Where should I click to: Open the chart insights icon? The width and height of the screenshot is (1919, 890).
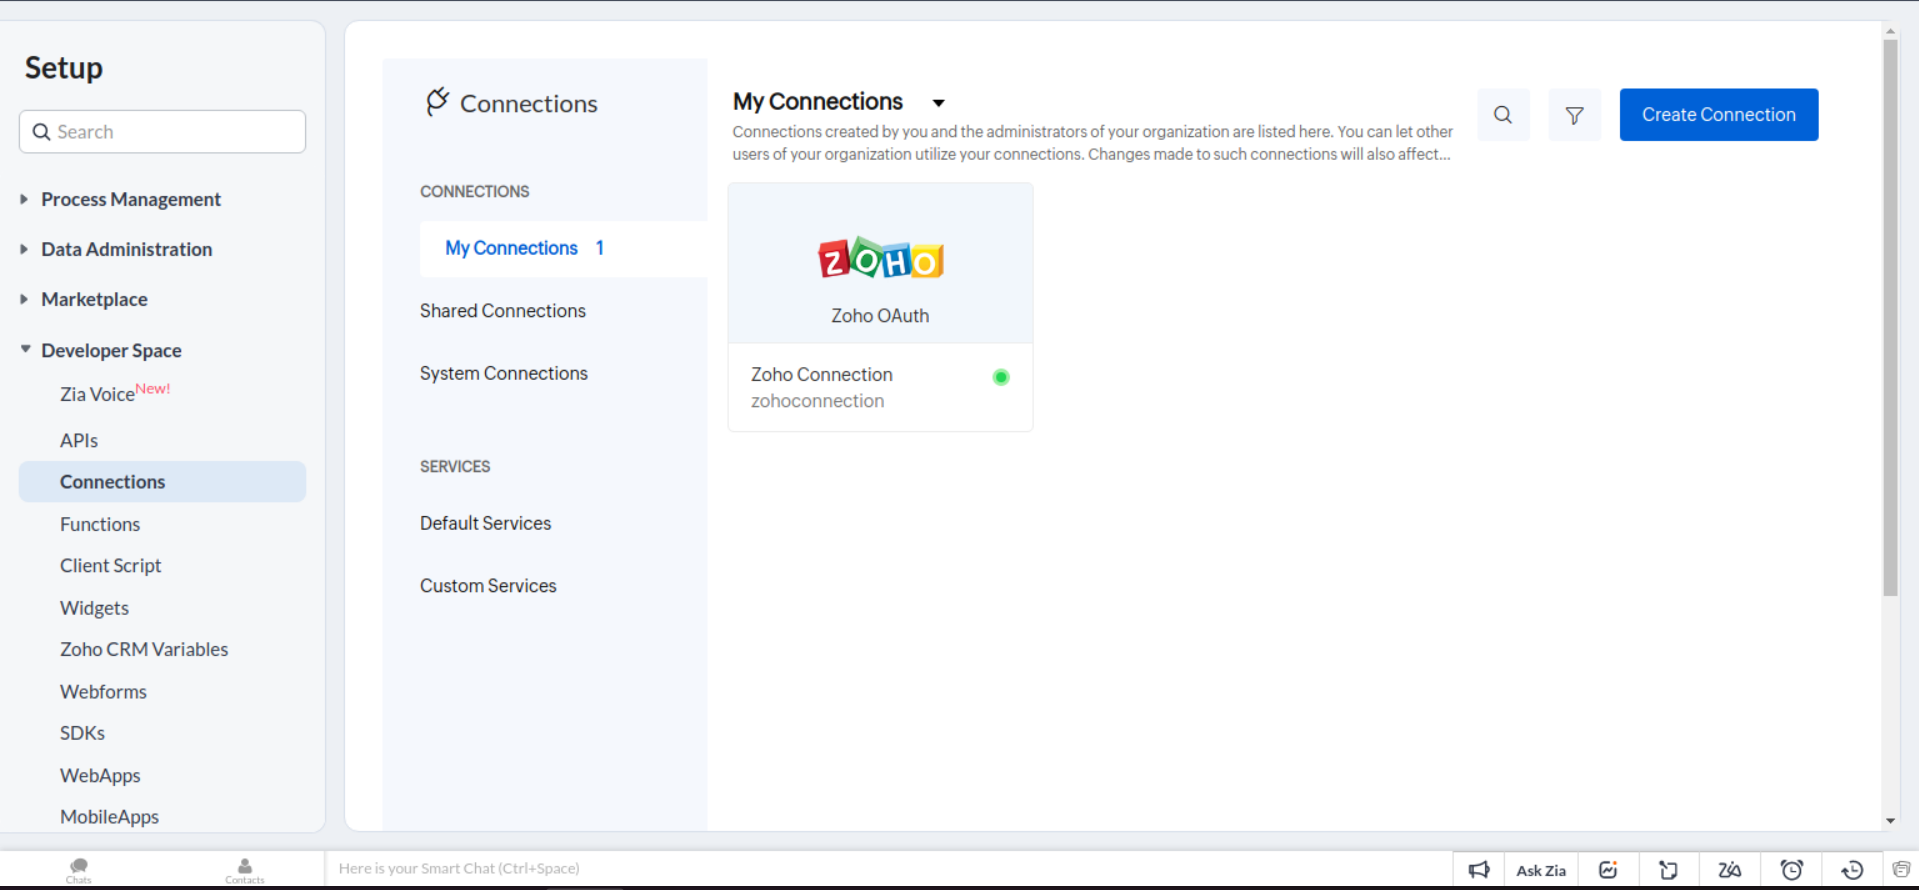coord(1608,870)
